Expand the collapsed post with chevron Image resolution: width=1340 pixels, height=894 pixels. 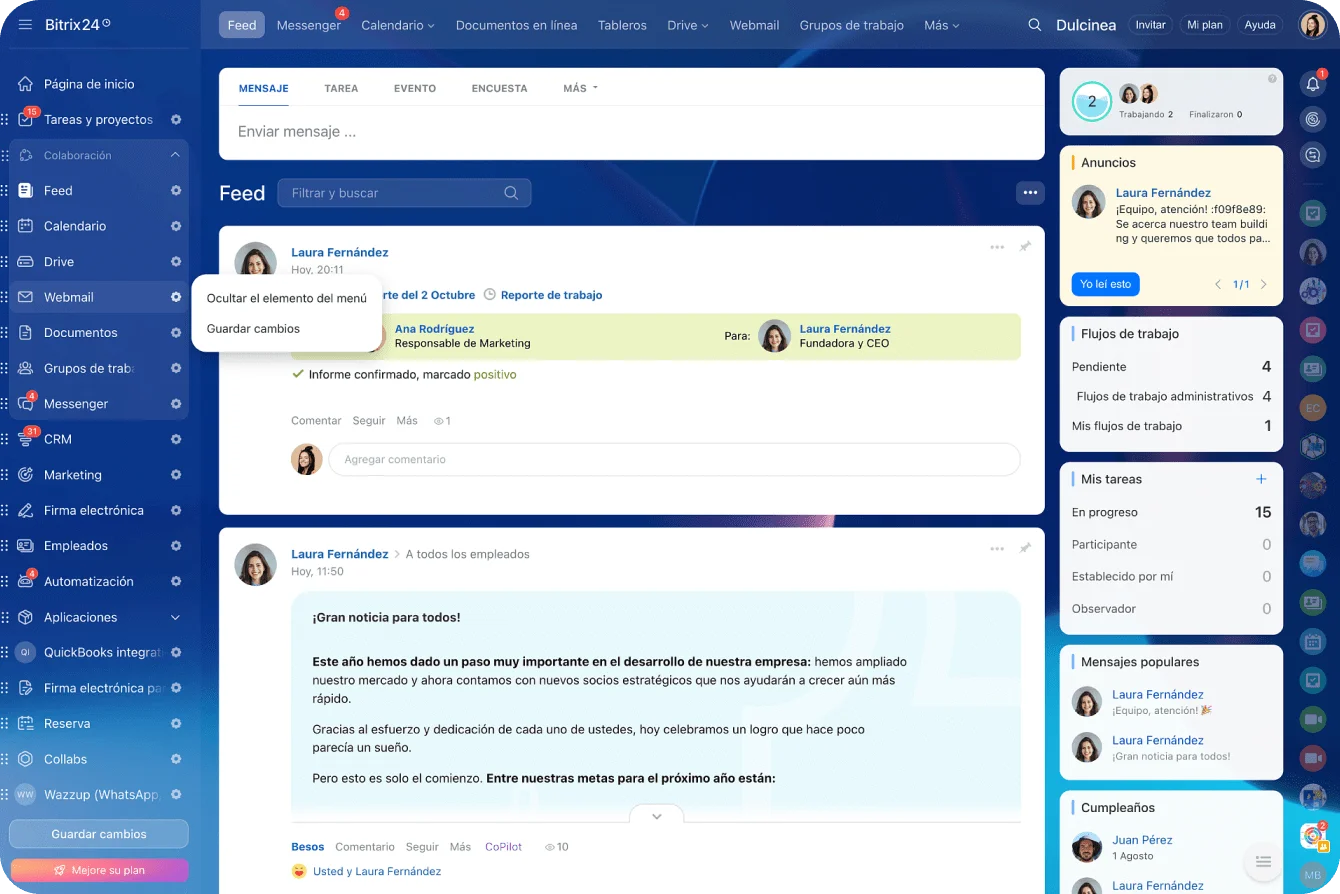tap(656, 816)
